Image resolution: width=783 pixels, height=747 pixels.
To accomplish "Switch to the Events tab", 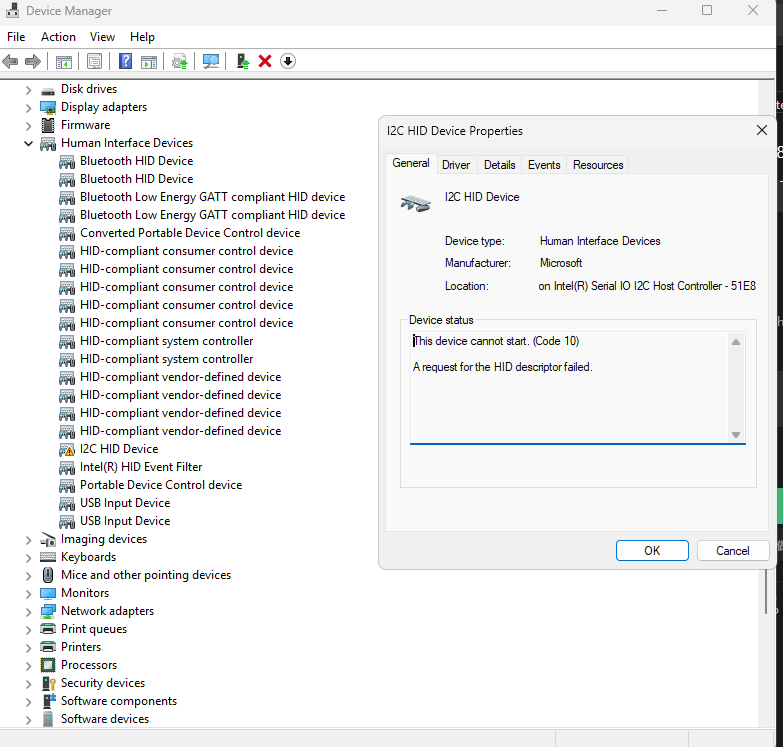I will point(544,165).
